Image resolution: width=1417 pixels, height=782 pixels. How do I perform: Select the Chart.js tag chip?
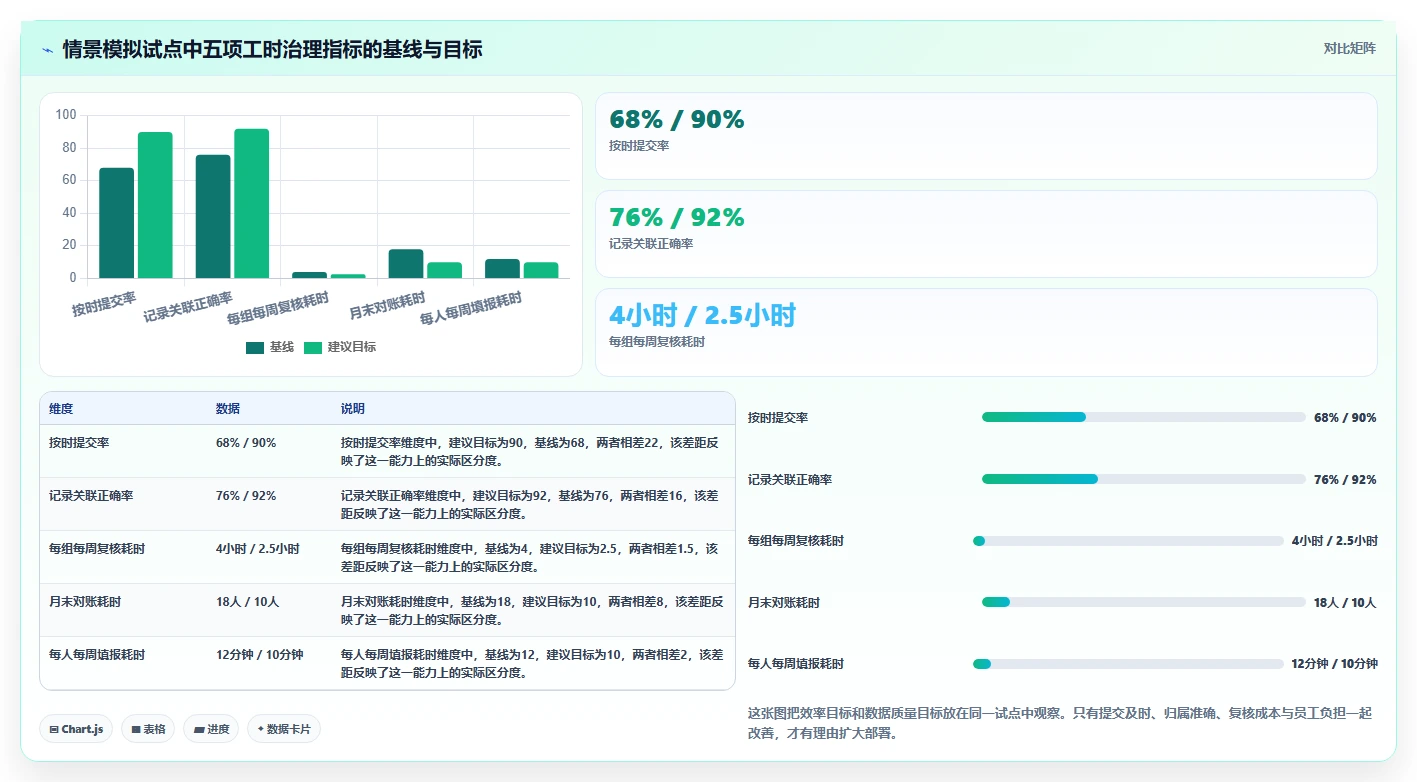coord(77,729)
